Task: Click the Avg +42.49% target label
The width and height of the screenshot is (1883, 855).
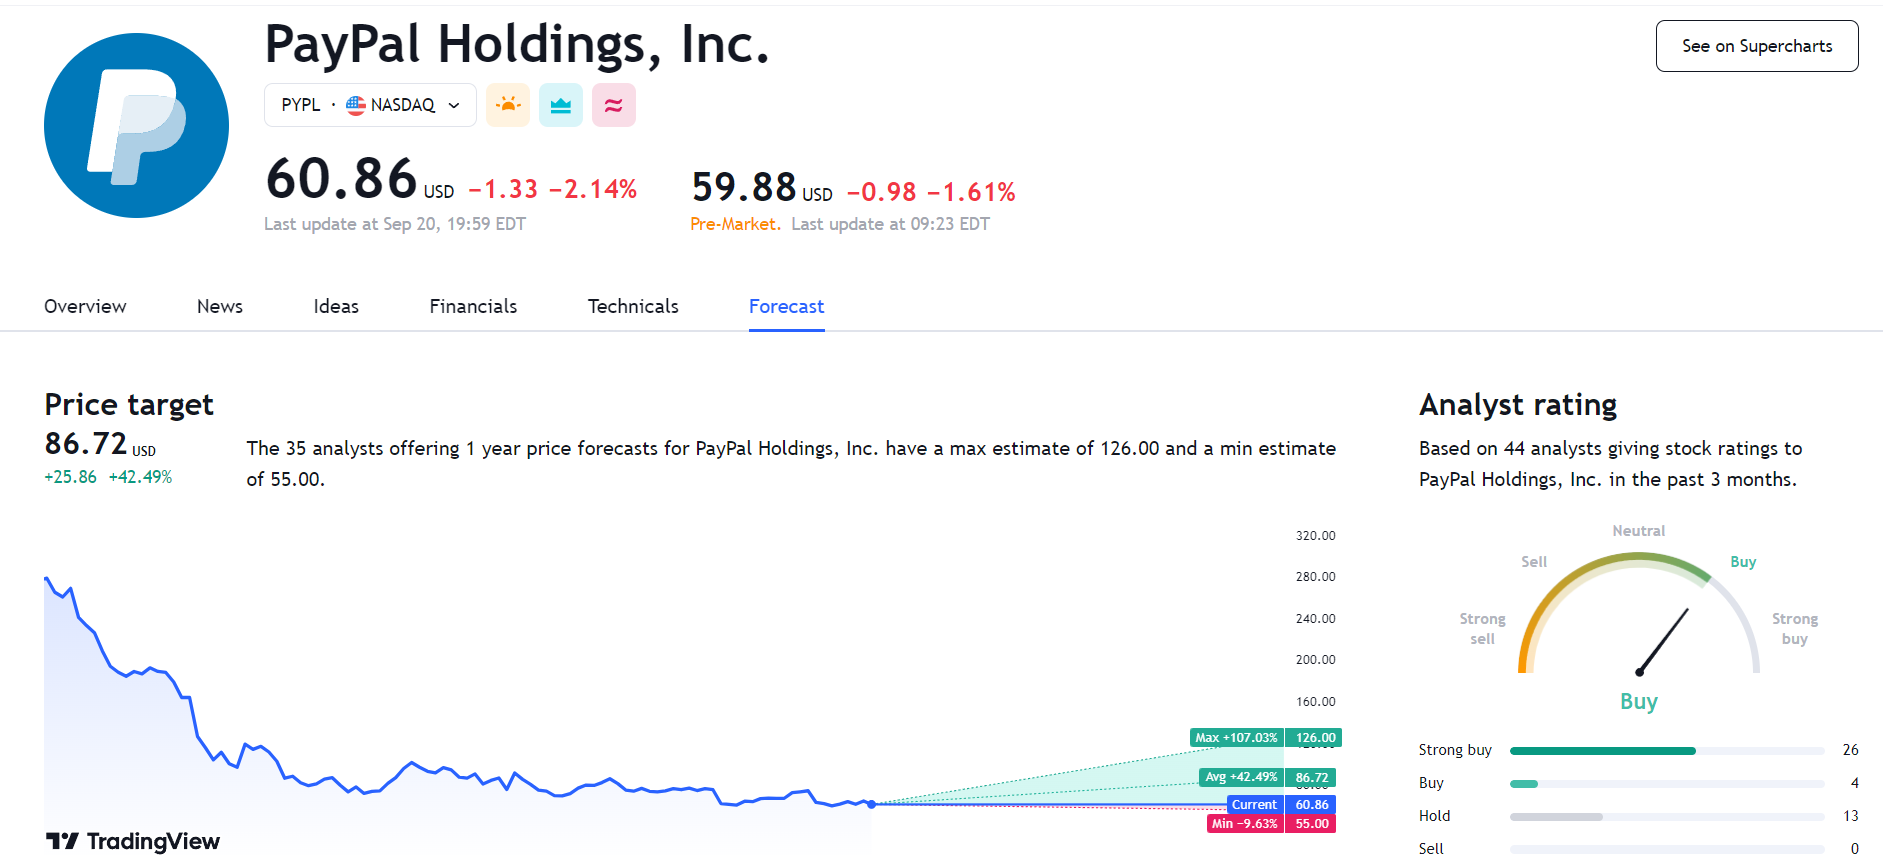Action: pos(1241,777)
